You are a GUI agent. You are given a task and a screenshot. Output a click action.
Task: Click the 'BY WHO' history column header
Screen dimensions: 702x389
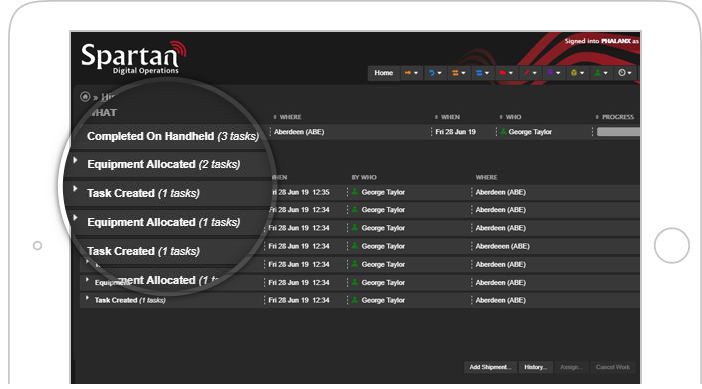click(364, 177)
